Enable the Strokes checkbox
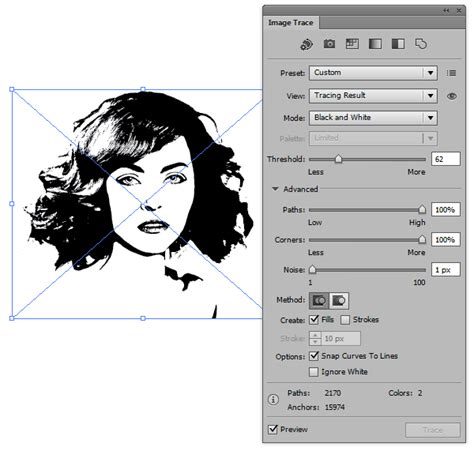 pyautogui.click(x=345, y=320)
